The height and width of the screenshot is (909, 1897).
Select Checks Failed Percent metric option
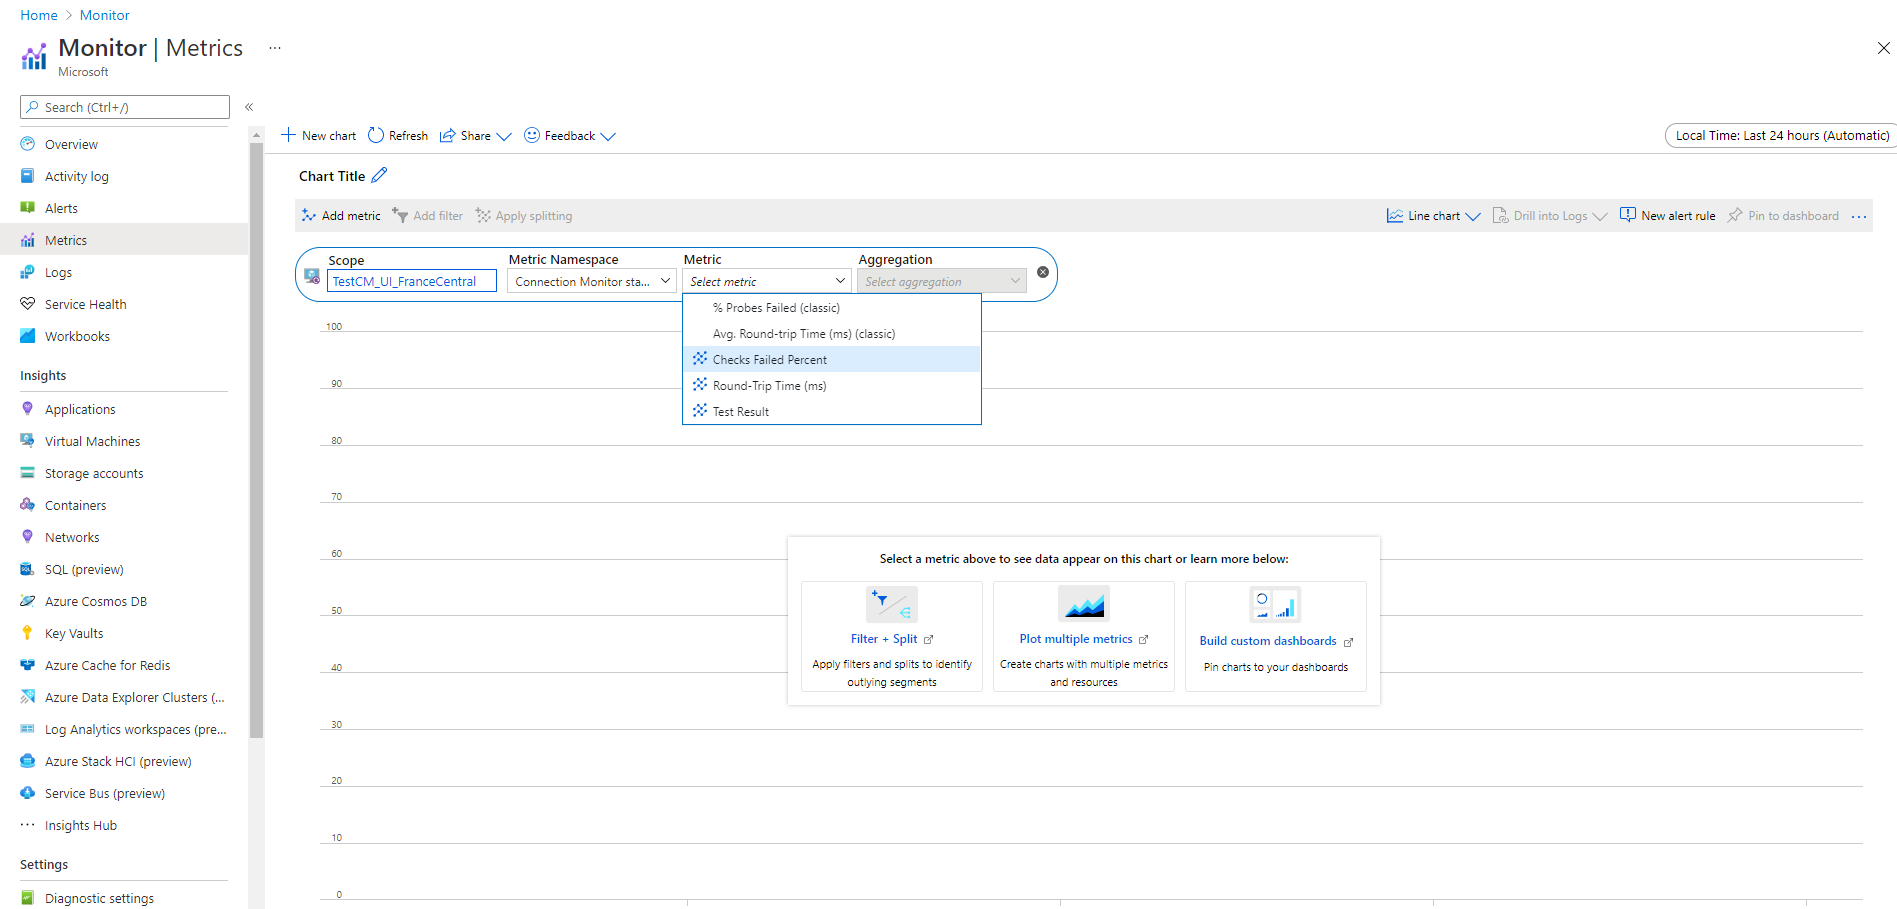point(770,360)
